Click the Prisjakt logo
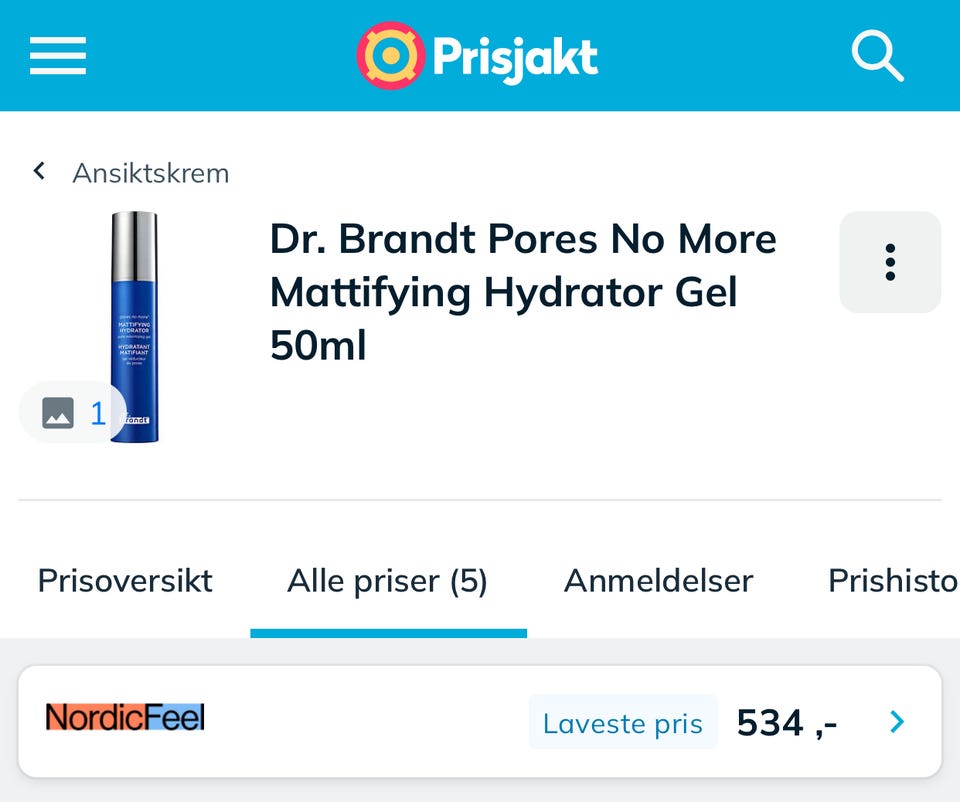This screenshot has width=960, height=802. [477, 56]
